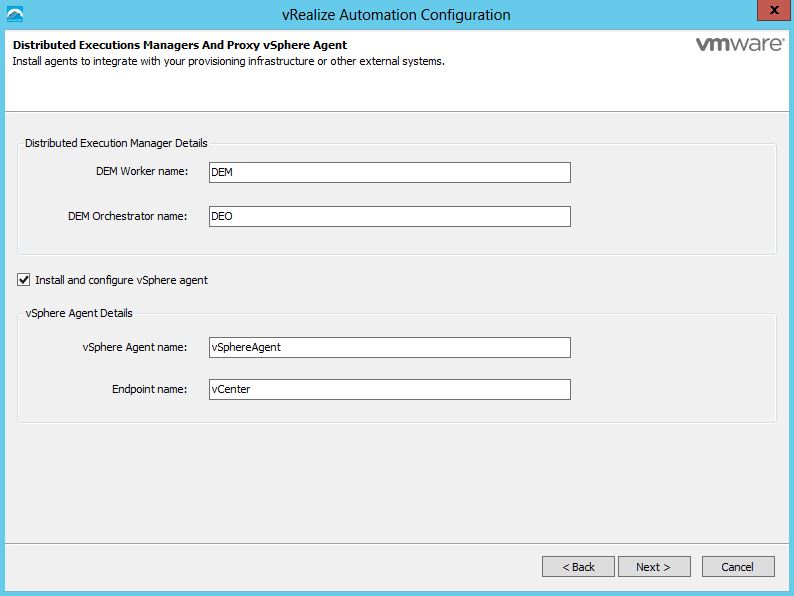This screenshot has width=794, height=596.
Task: Click the 'DEM Orchestrator name:' label
Action: (x=128, y=216)
